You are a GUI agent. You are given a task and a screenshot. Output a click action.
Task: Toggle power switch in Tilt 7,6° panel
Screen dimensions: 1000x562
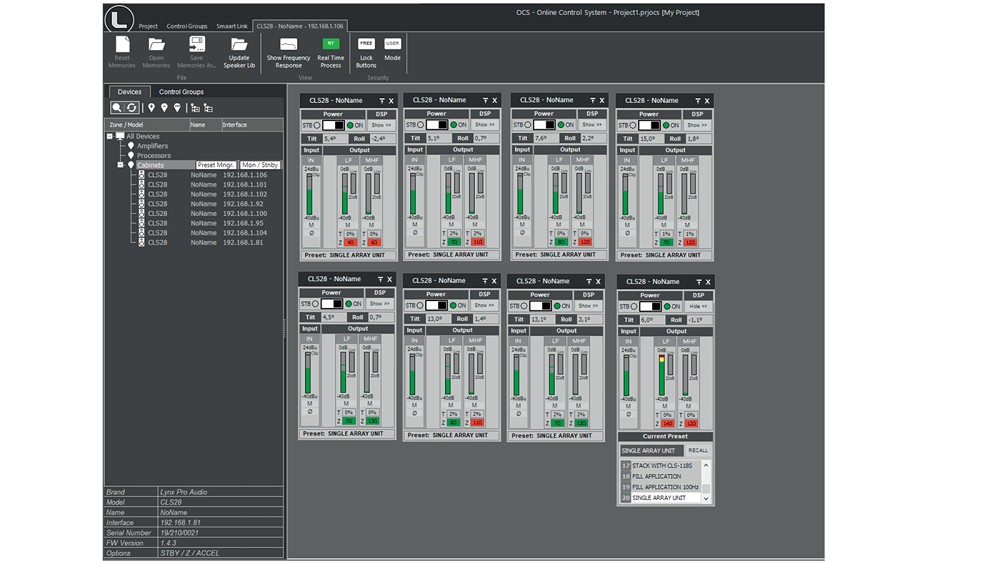point(544,124)
